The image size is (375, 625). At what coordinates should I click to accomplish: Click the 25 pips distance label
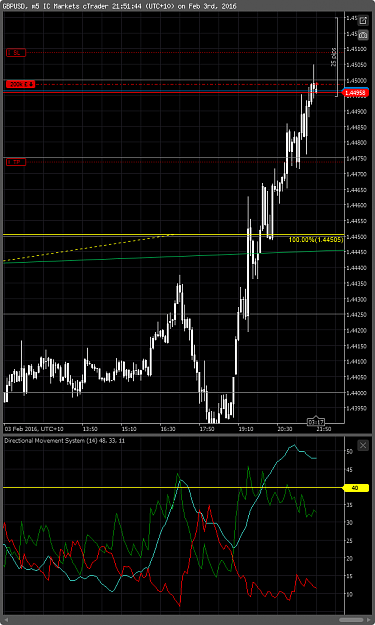click(x=334, y=57)
